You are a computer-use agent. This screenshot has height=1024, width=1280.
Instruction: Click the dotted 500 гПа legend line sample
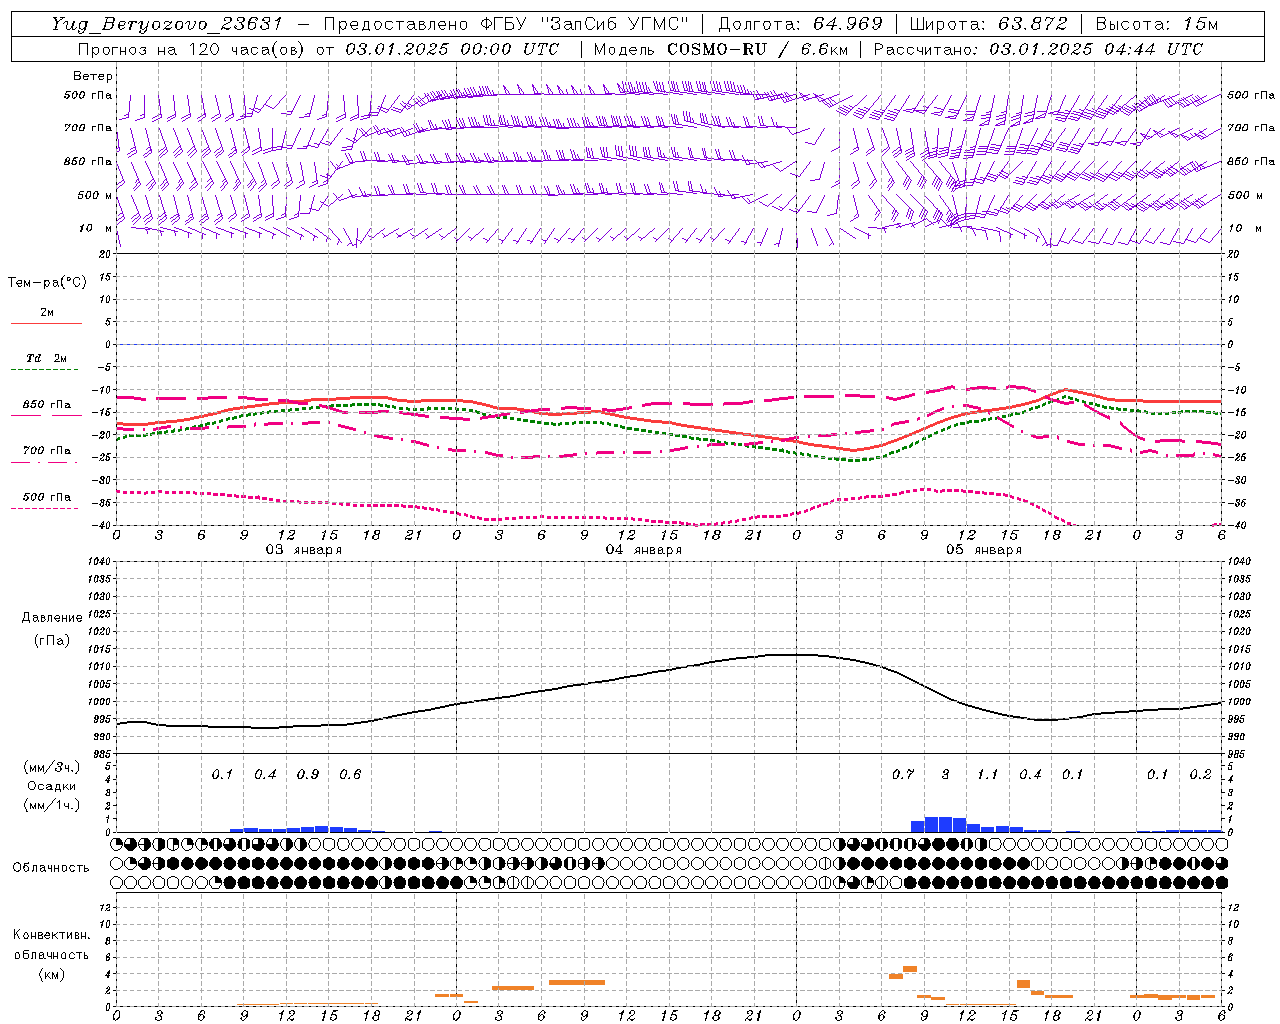(46, 508)
